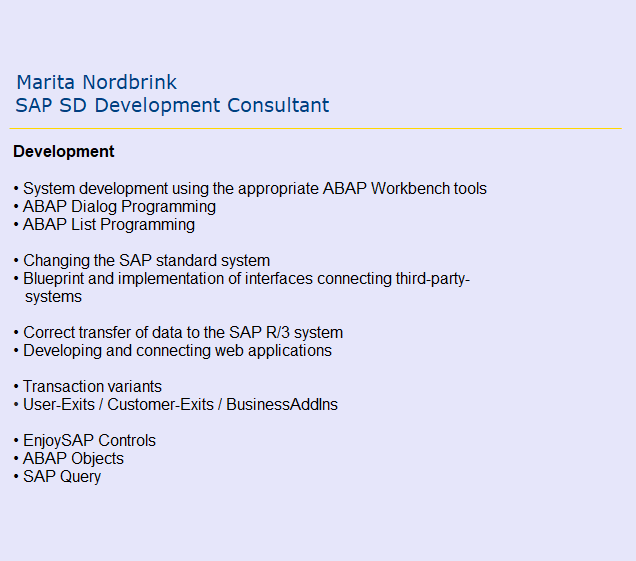Click the ABAP Objects bullet
The width and height of the screenshot is (636, 561).
[73, 458]
